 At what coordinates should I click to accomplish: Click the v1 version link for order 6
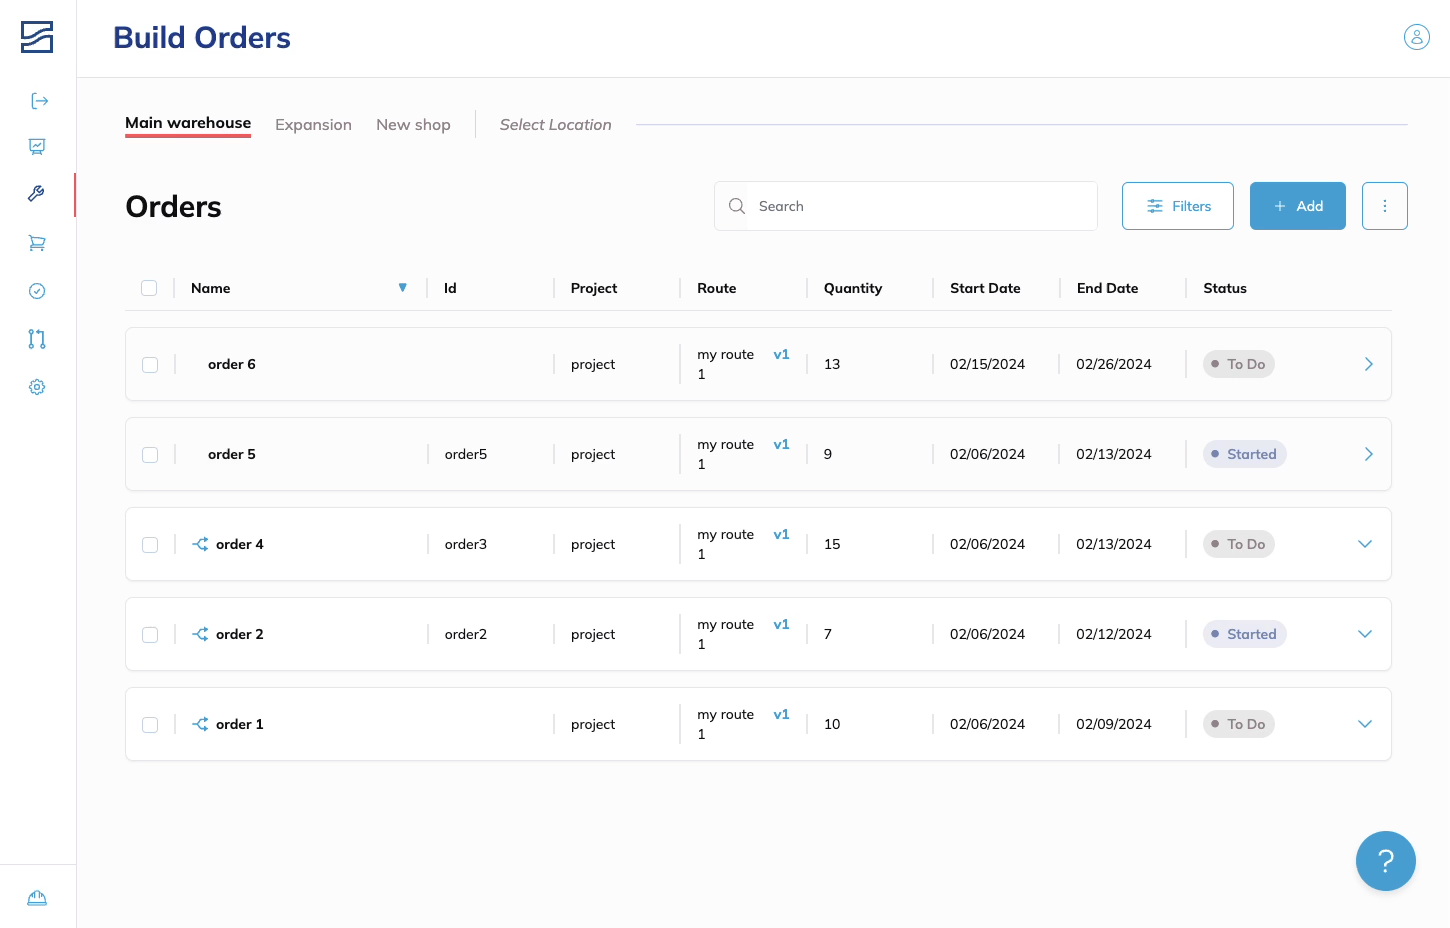[x=781, y=354]
